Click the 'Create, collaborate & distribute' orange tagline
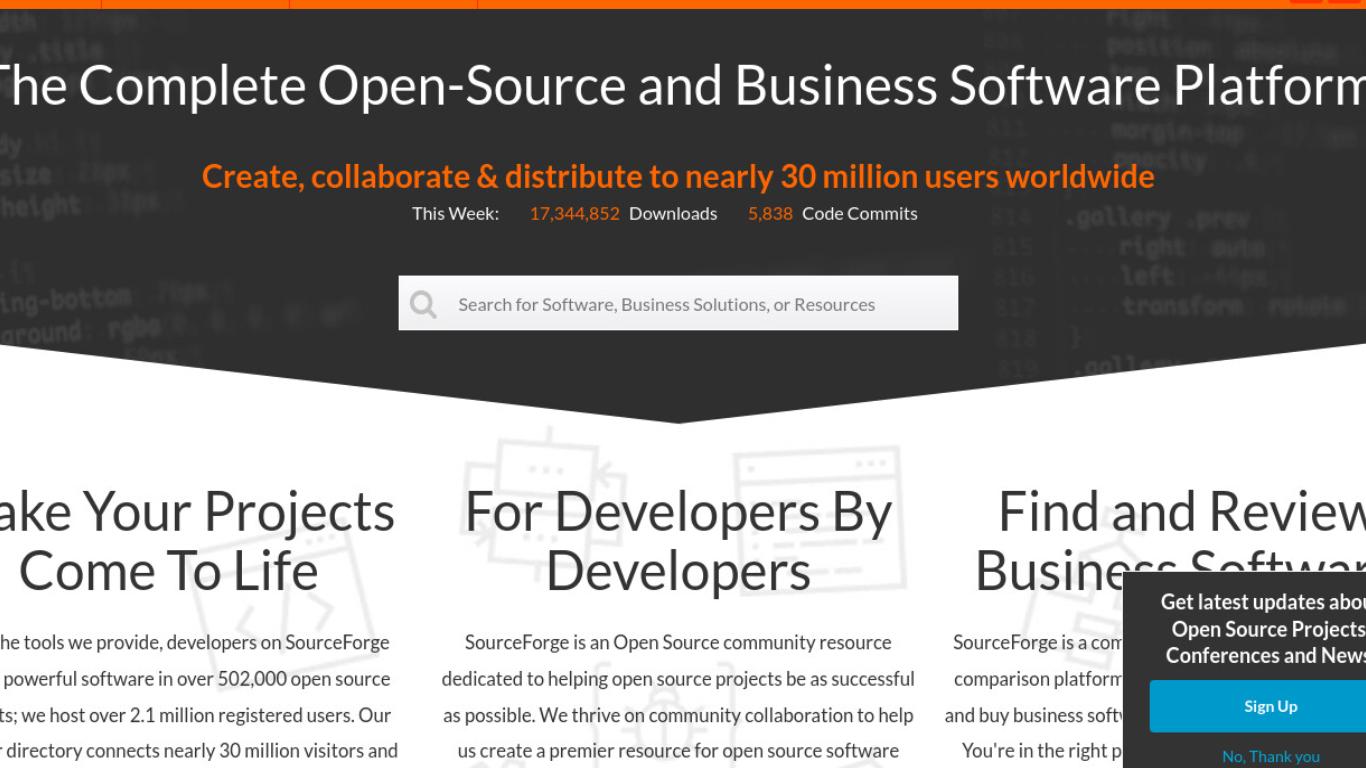 [x=678, y=176]
